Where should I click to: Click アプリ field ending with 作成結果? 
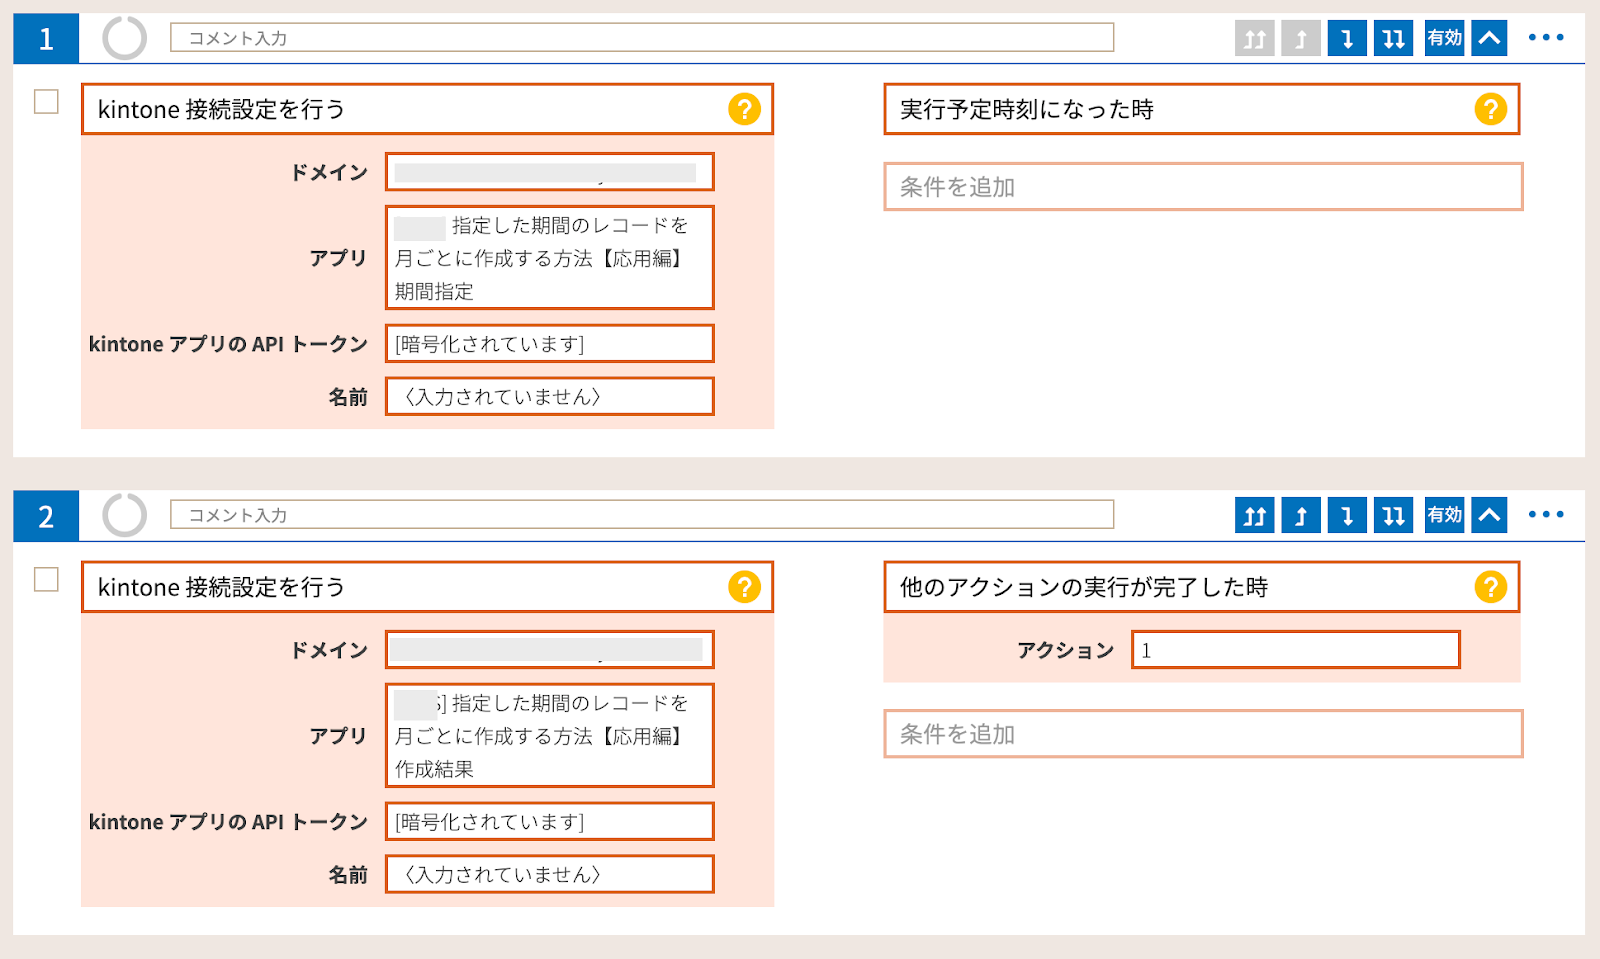click(550, 736)
